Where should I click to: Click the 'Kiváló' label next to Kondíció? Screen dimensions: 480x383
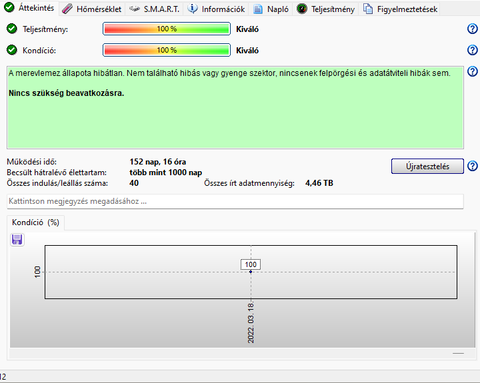247,51
